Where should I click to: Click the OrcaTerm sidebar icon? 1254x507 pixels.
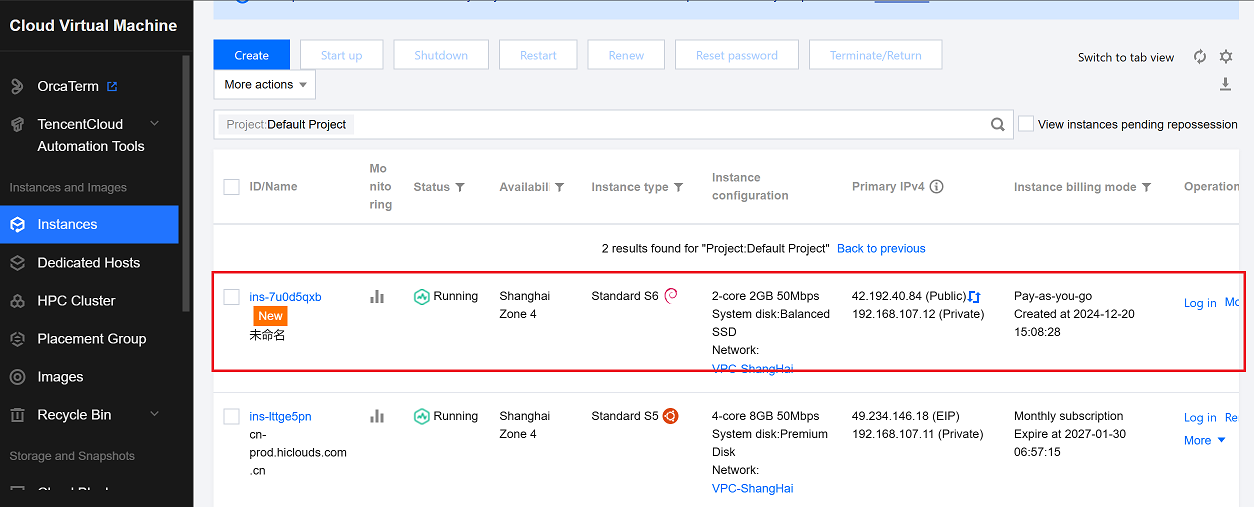(17, 87)
